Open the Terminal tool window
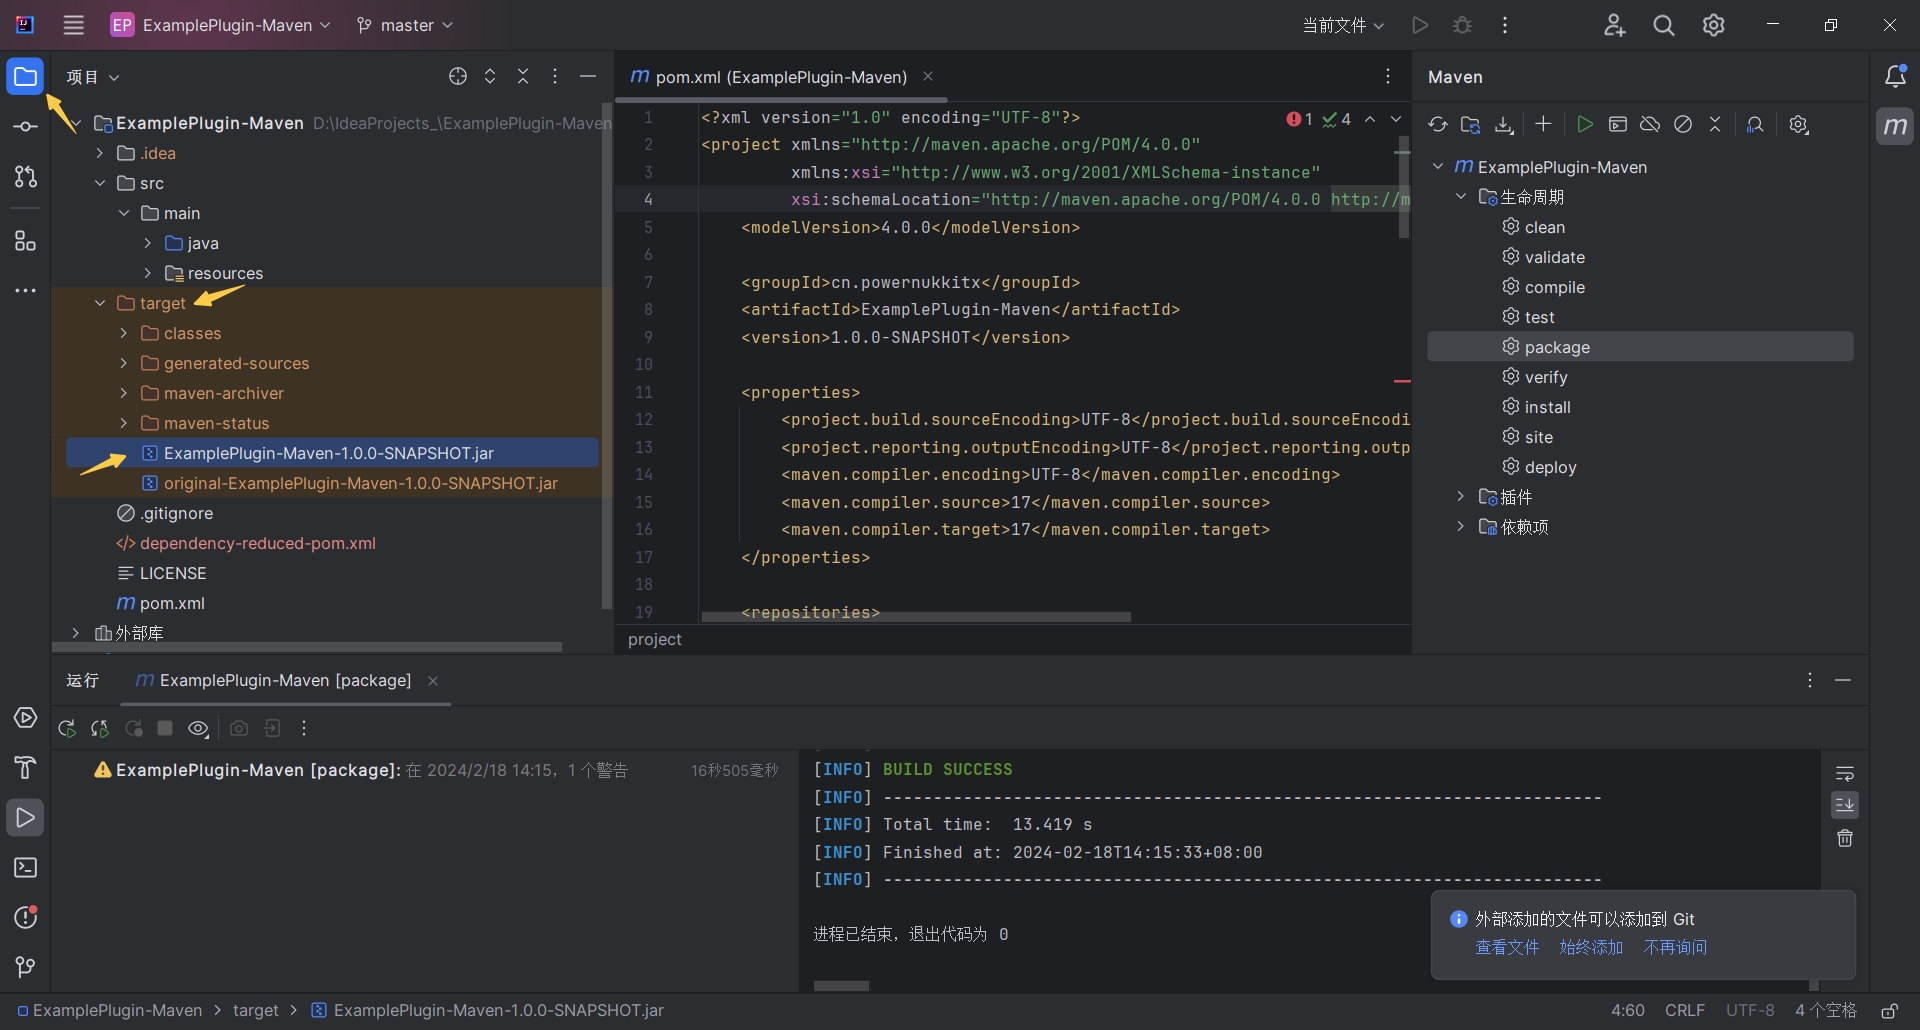This screenshot has width=1920, height=1030. coord(25,868)
